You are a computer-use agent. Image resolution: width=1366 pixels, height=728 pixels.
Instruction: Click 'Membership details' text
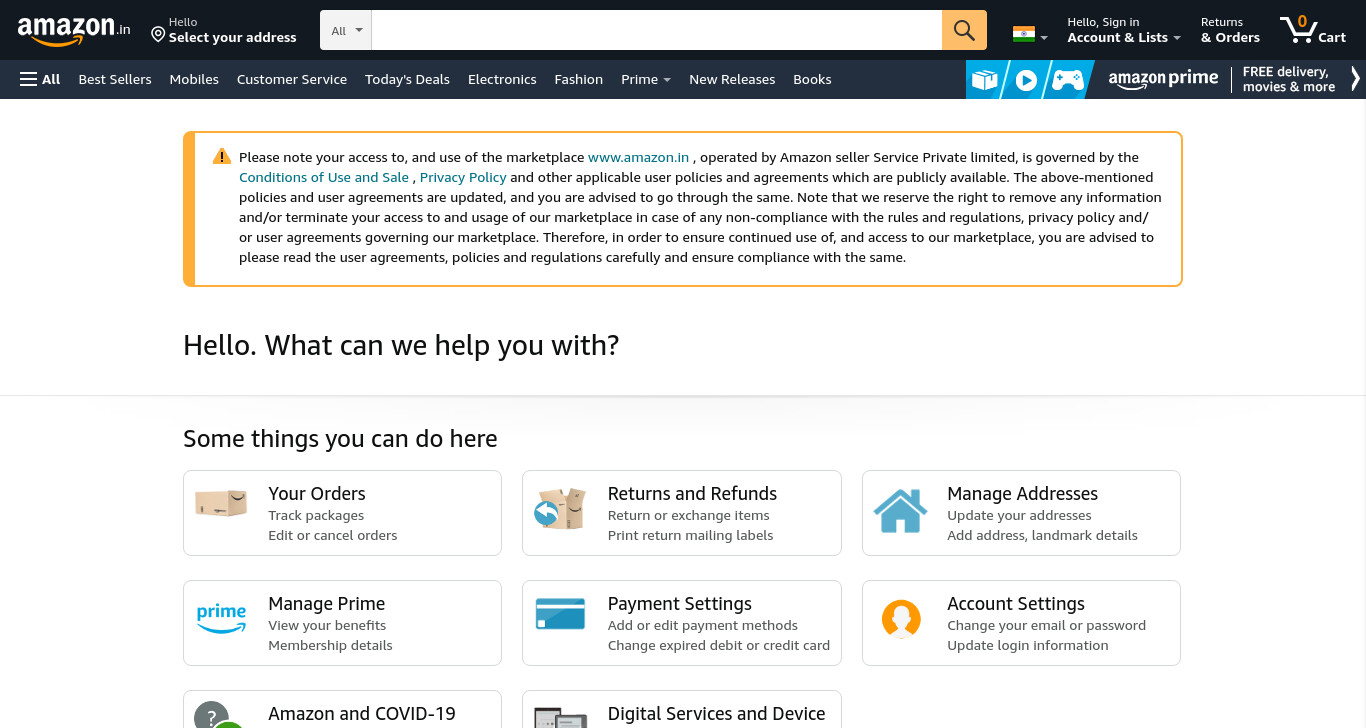click(x=330, y=646)
